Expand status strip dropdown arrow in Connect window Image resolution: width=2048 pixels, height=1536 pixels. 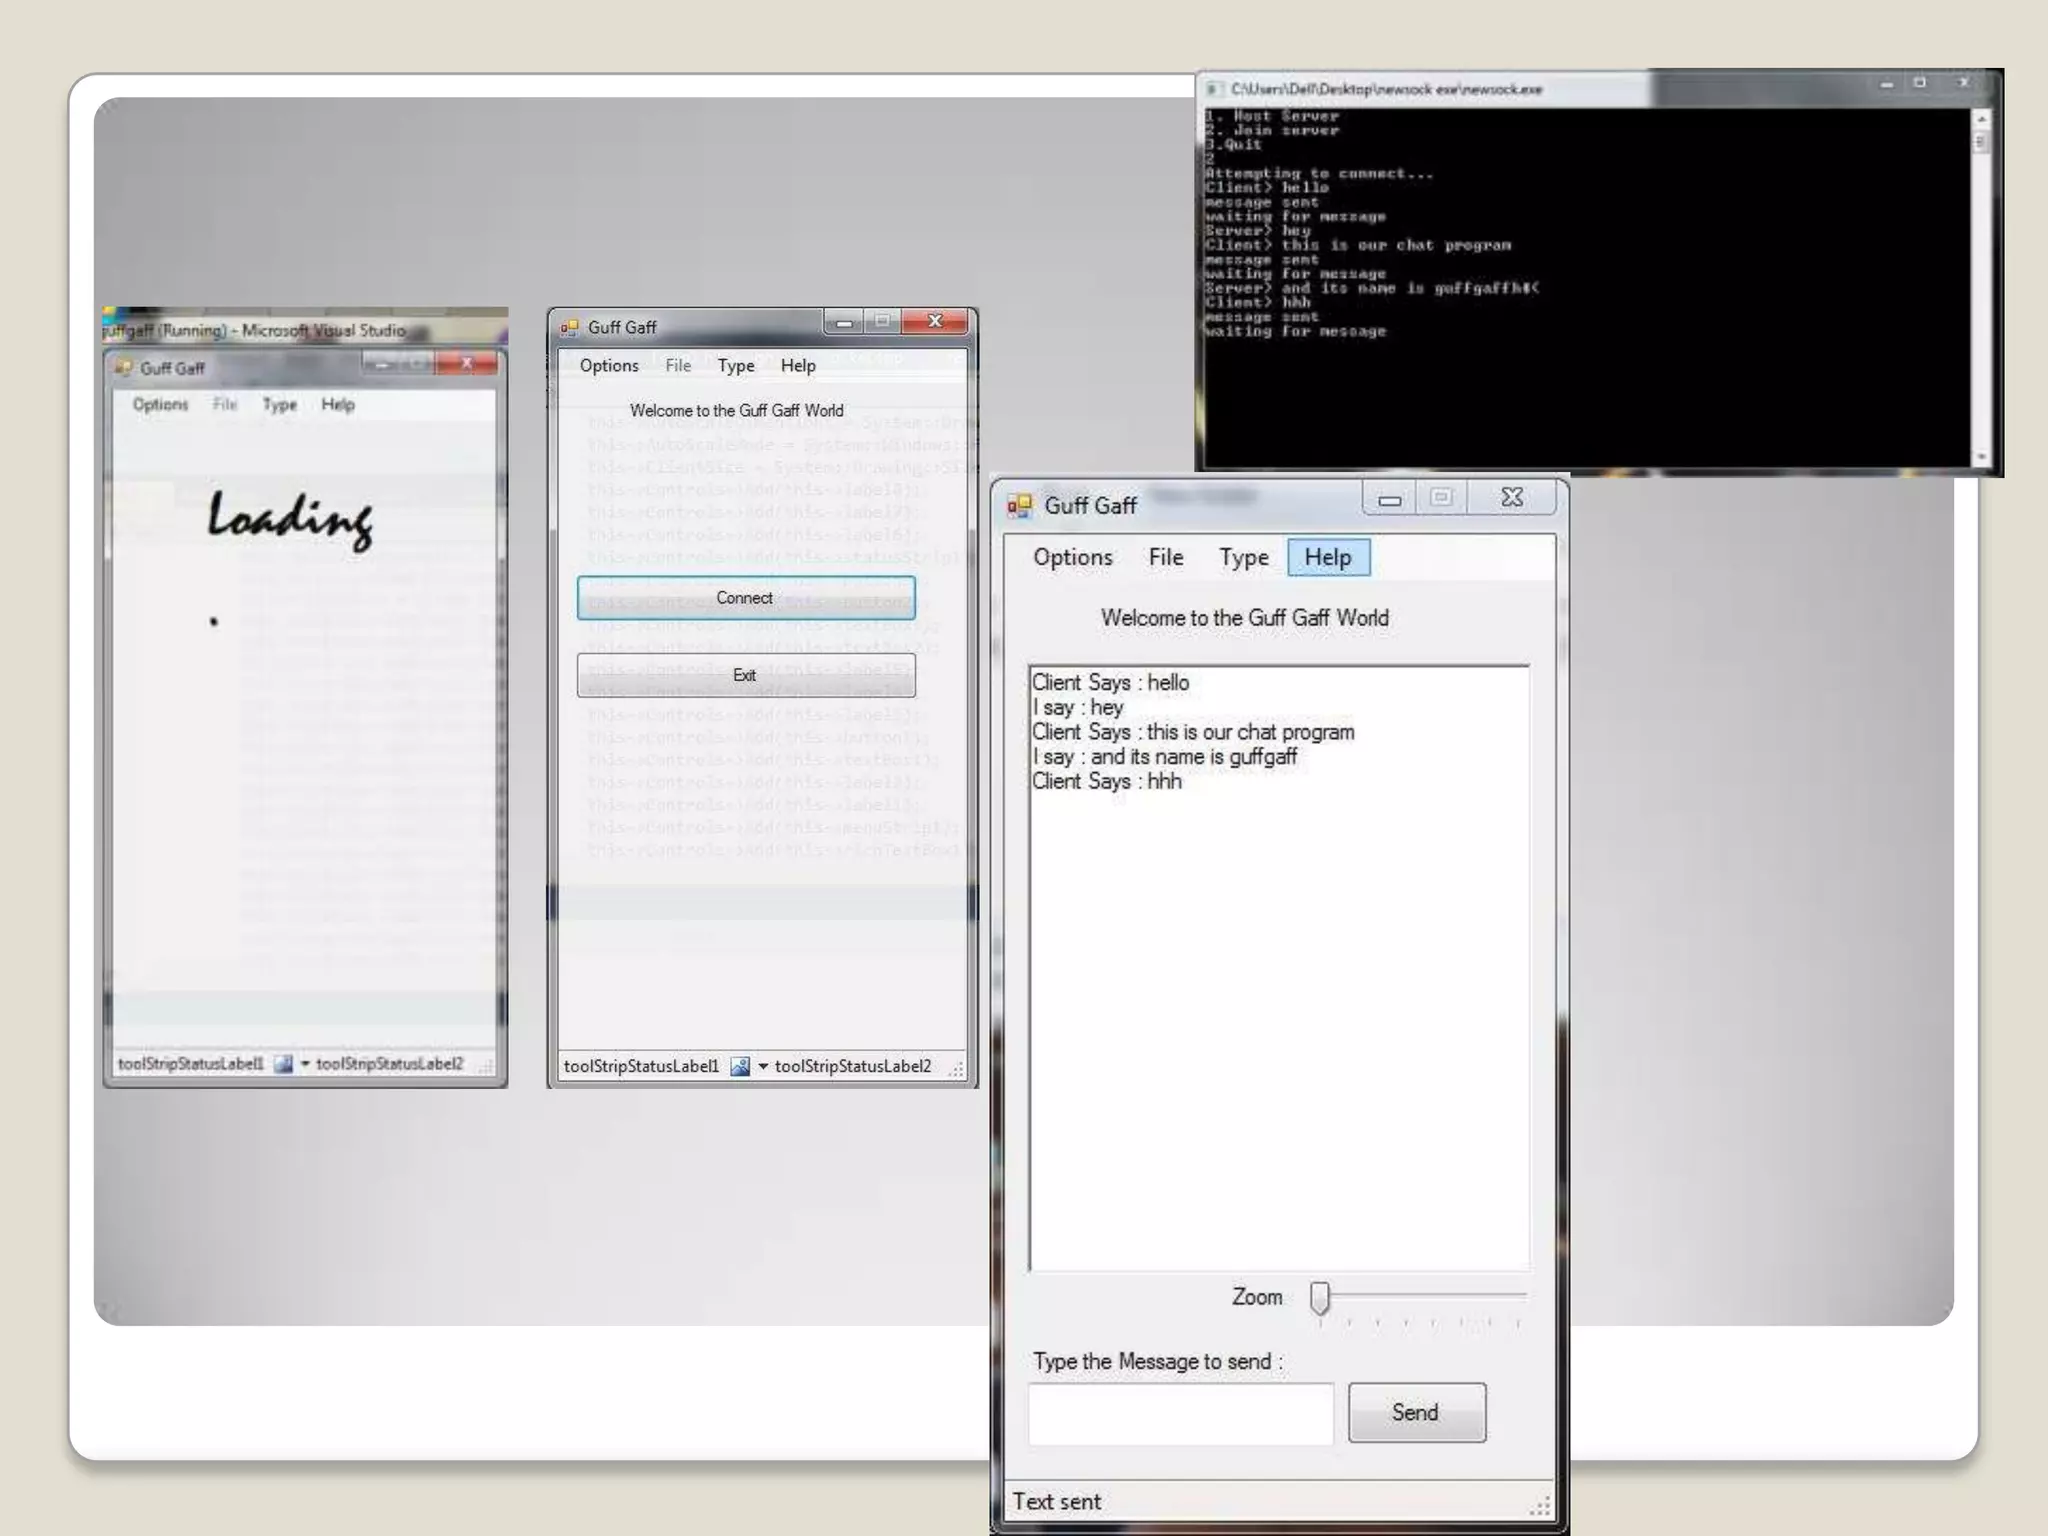pos(763,1066)
